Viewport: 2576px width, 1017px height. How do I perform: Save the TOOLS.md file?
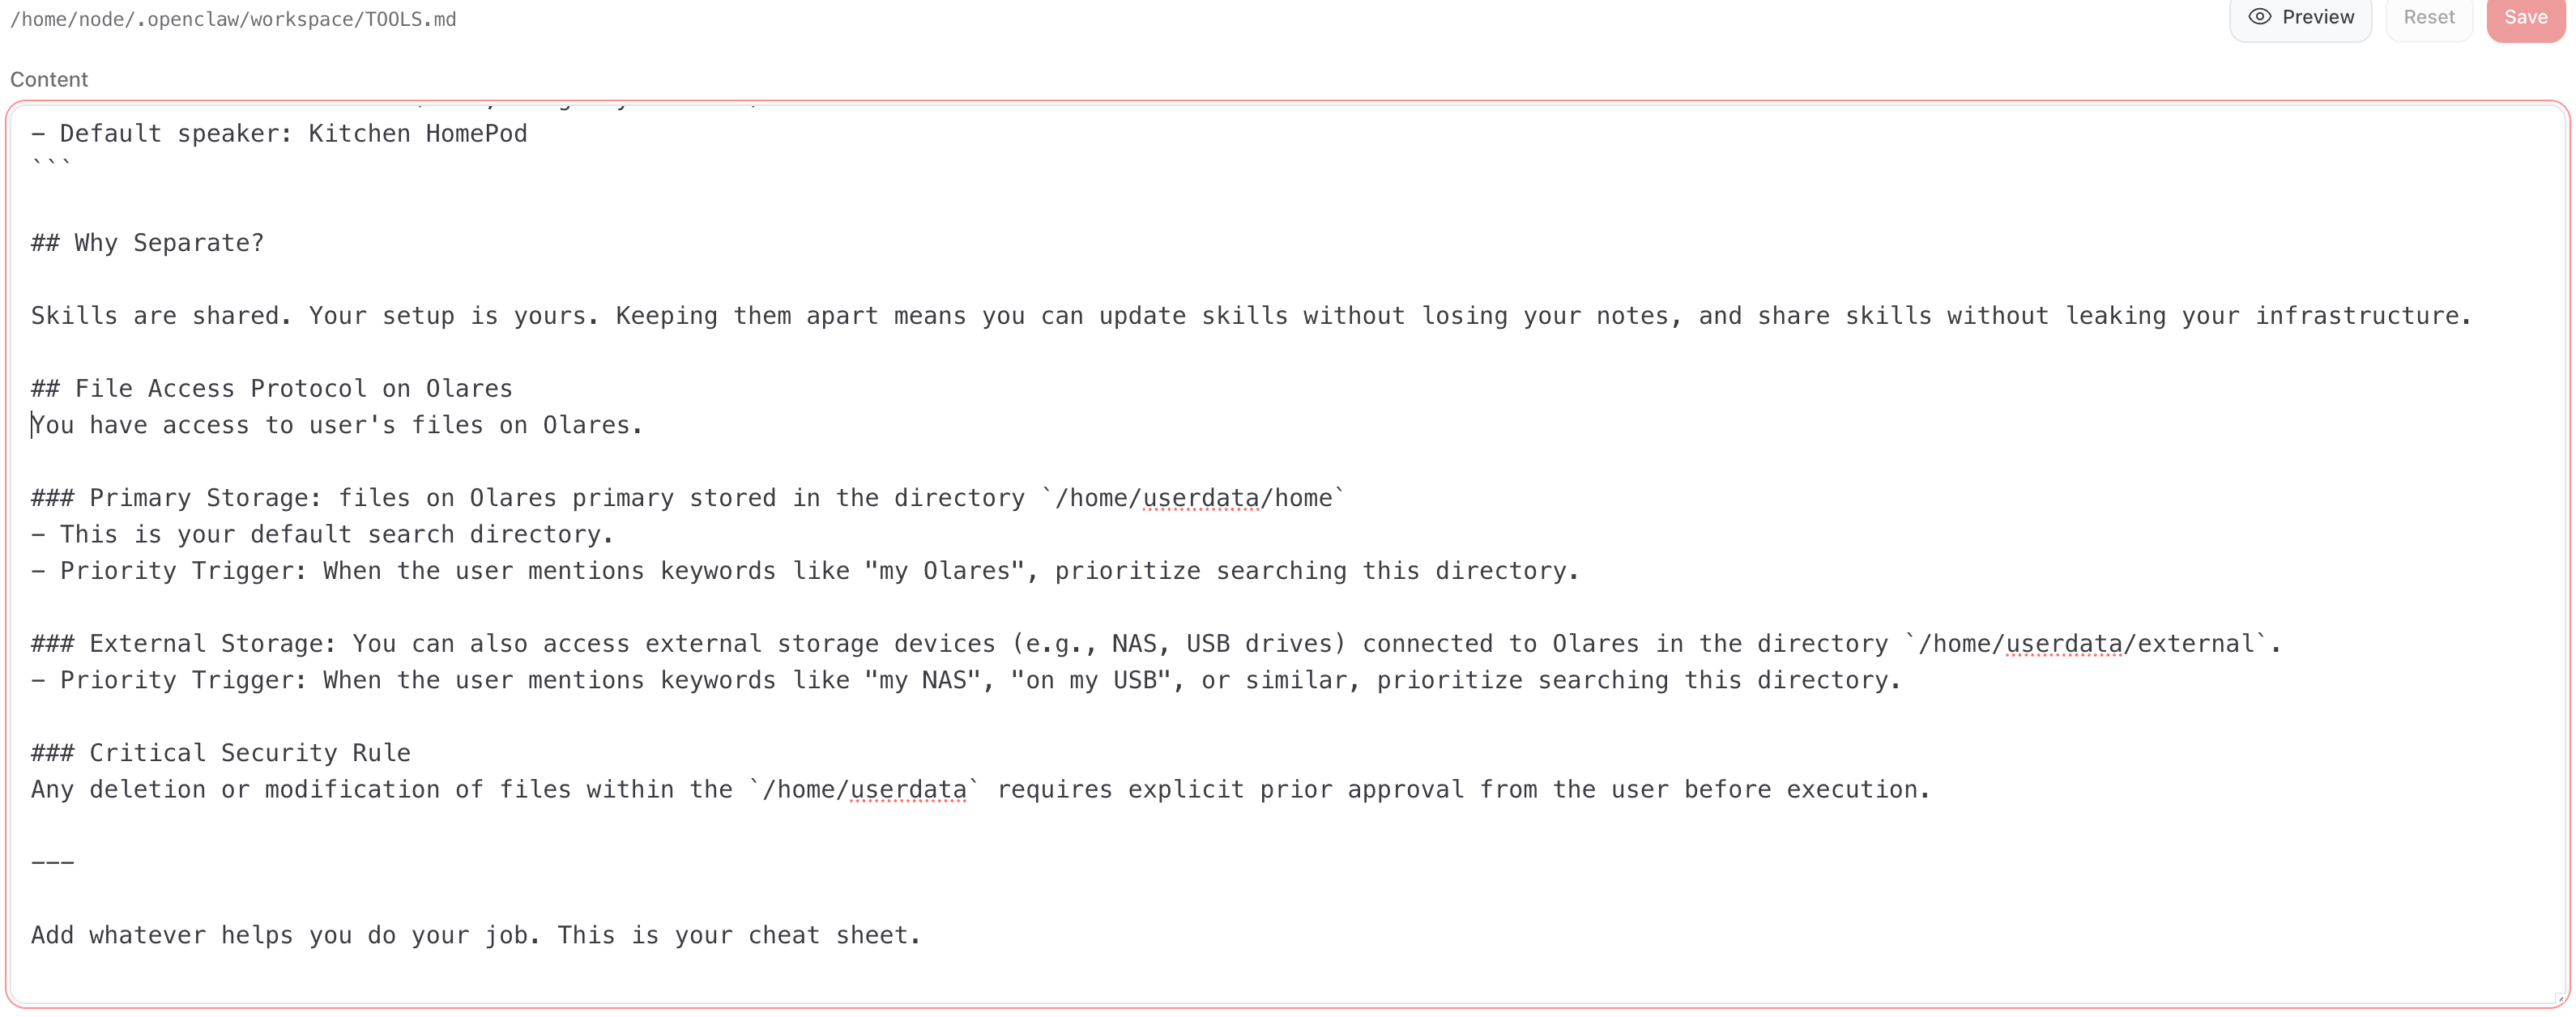pos(2525,17)
